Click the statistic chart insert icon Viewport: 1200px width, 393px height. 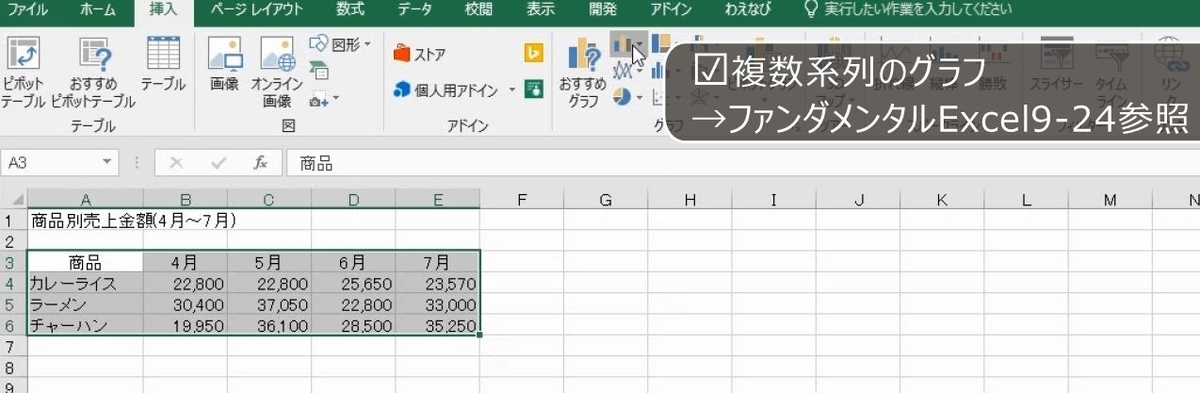coord(658,71)
